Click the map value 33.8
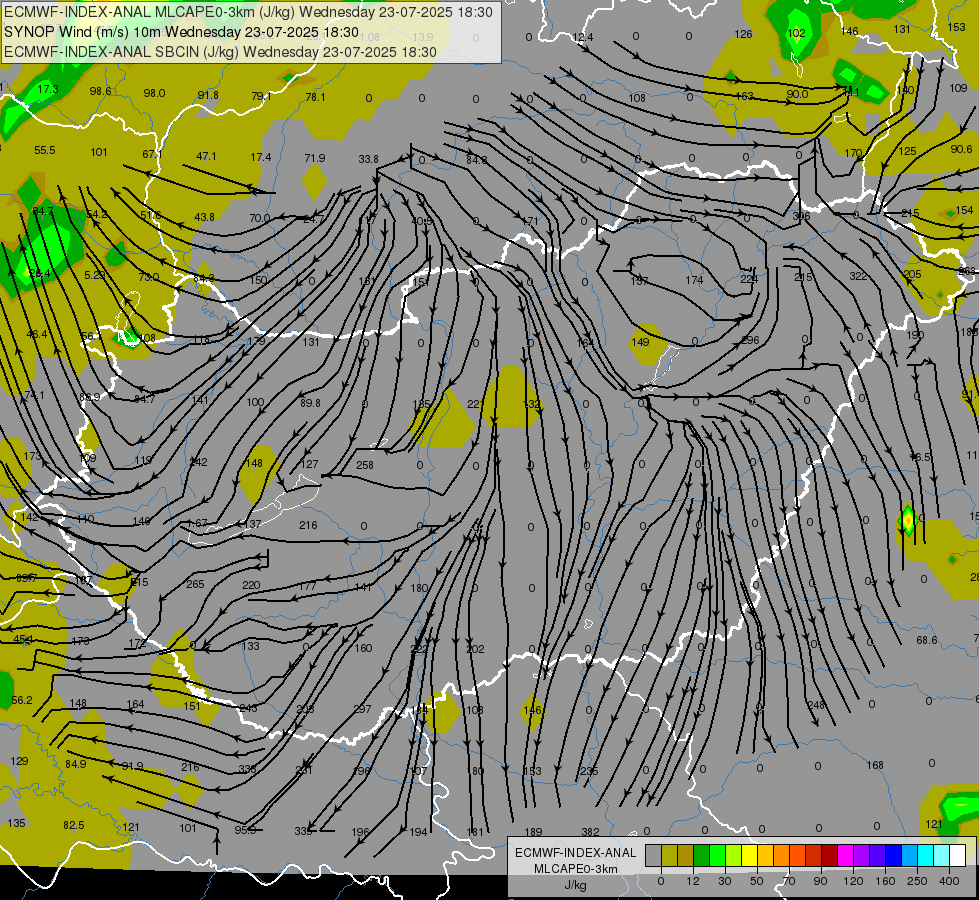The width and height of the screenshot is (979, 900). click(368, 159)
